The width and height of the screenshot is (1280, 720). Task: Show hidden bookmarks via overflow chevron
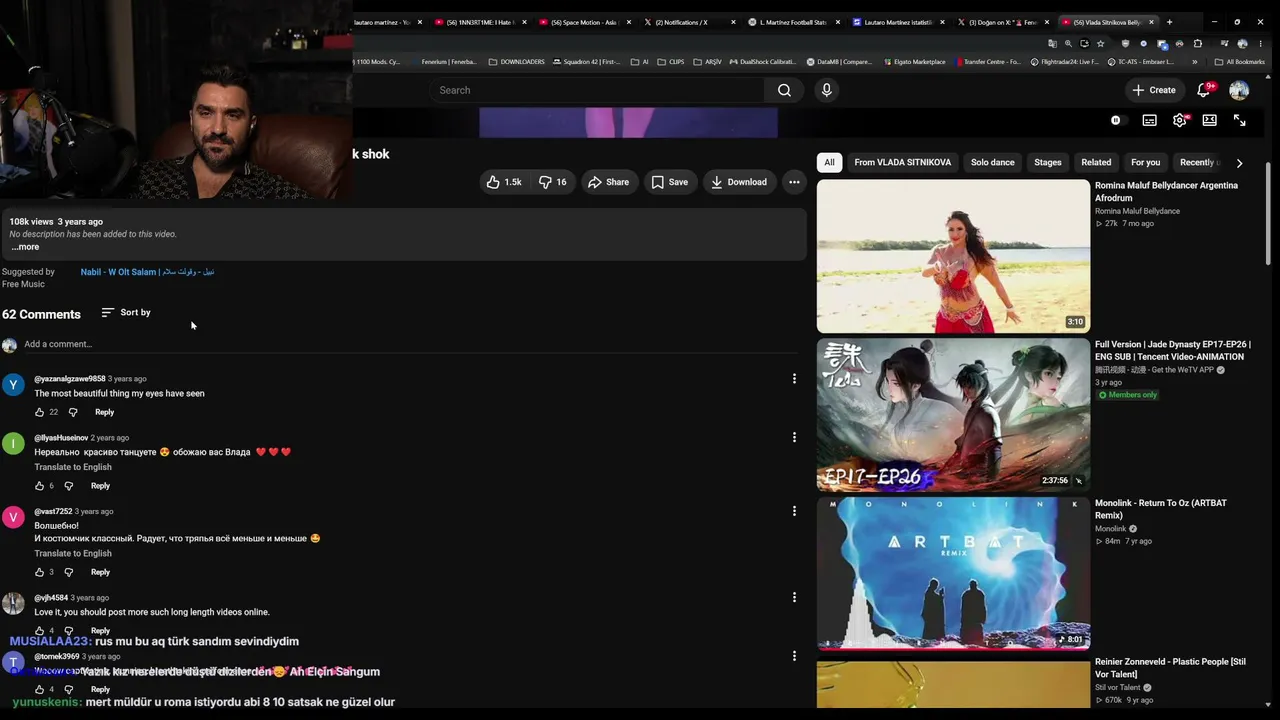pos(1195,62)
